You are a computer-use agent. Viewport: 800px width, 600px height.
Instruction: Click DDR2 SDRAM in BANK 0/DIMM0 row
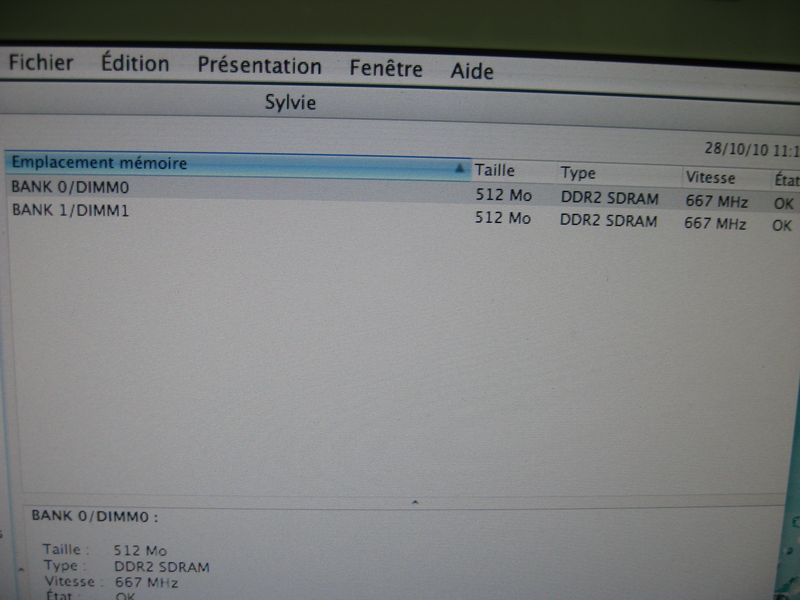tap(610, 198)
